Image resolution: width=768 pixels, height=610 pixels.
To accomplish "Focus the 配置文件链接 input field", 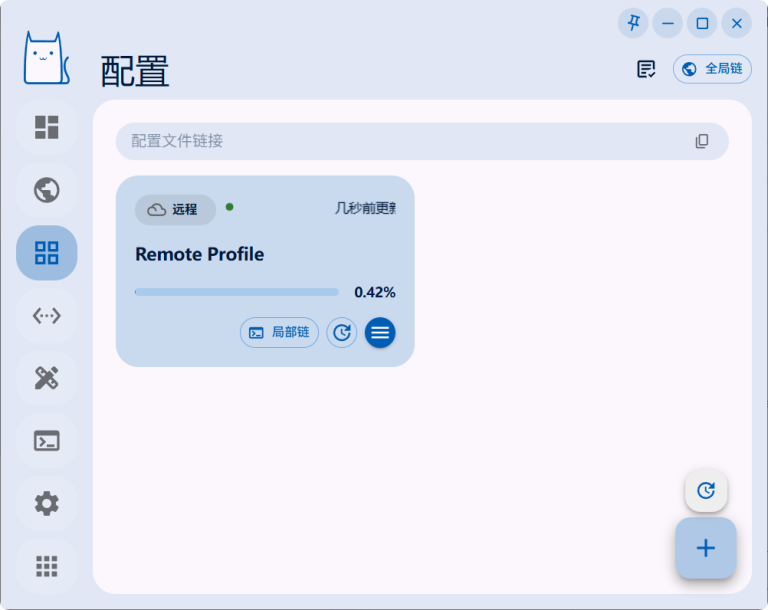I will pos(422,141).
